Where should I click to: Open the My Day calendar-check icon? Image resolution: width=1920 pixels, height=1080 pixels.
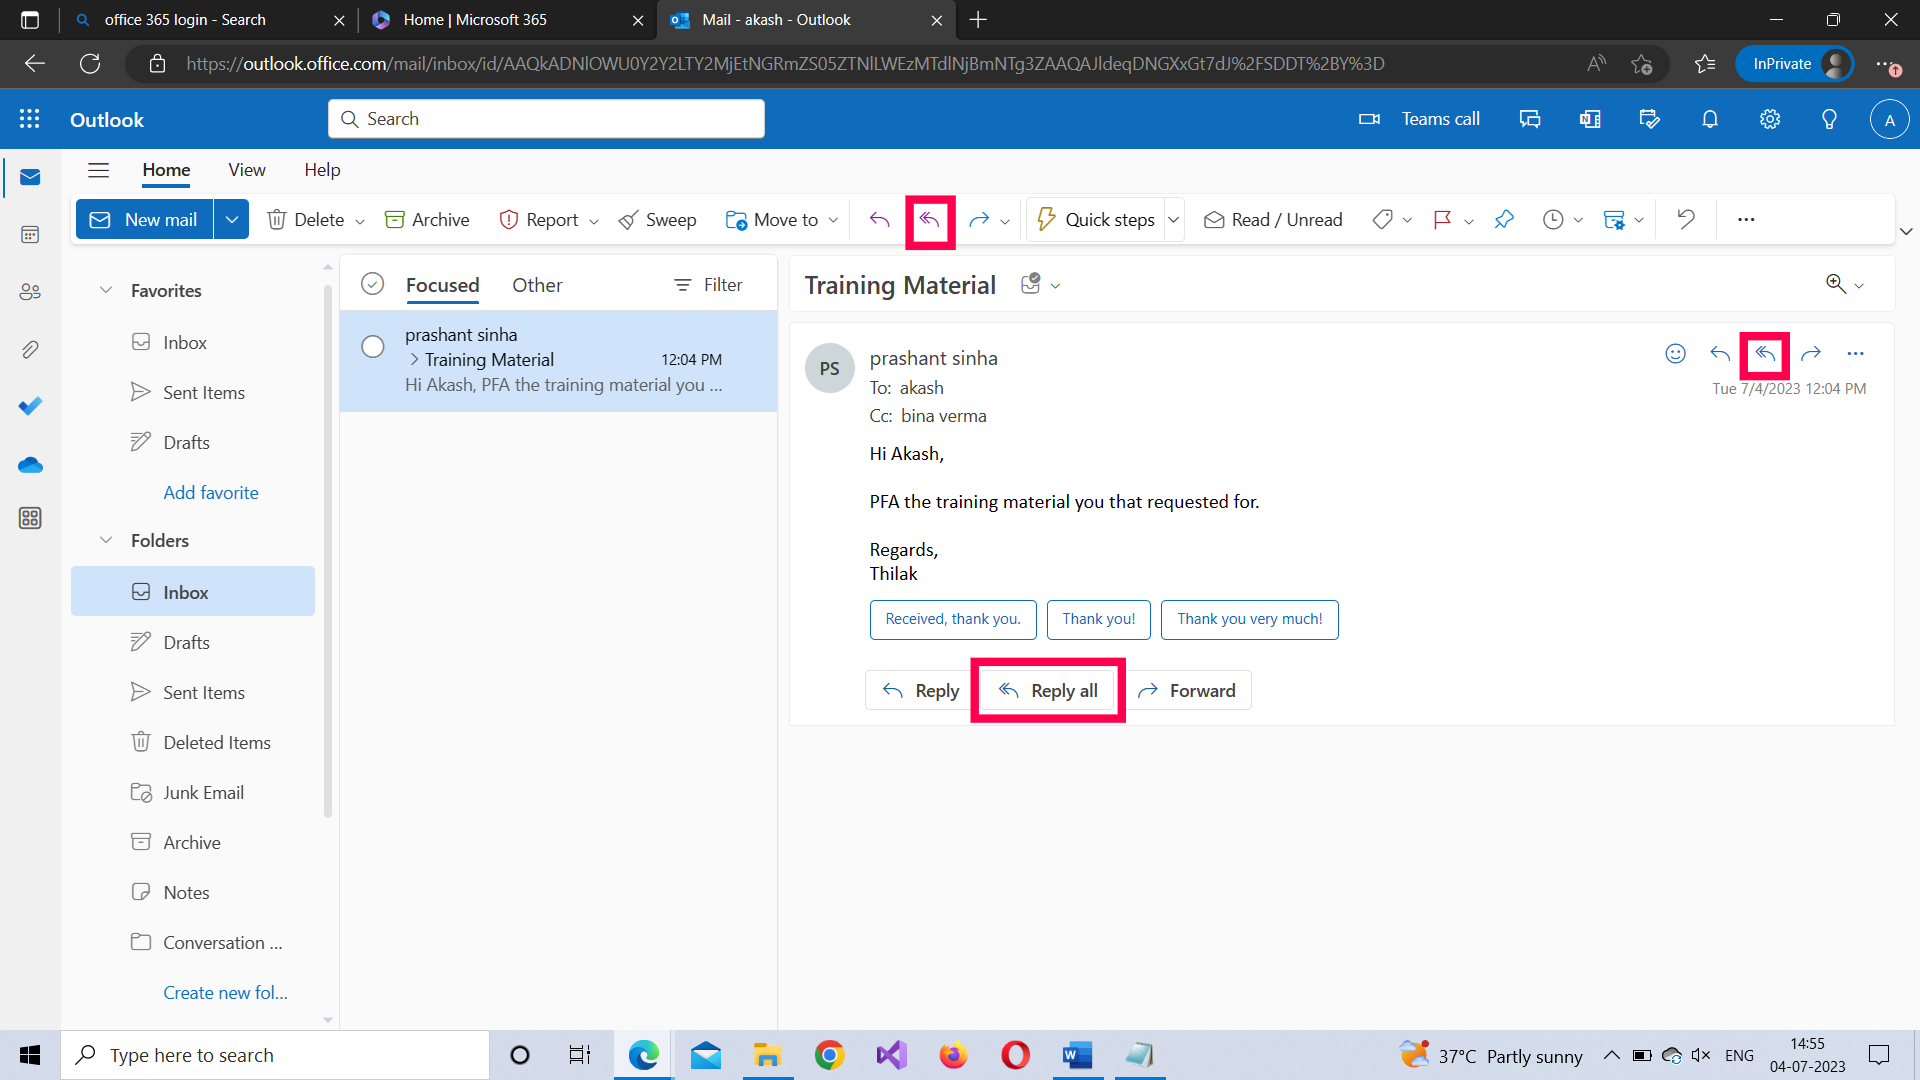click(x=1650, y=119)
